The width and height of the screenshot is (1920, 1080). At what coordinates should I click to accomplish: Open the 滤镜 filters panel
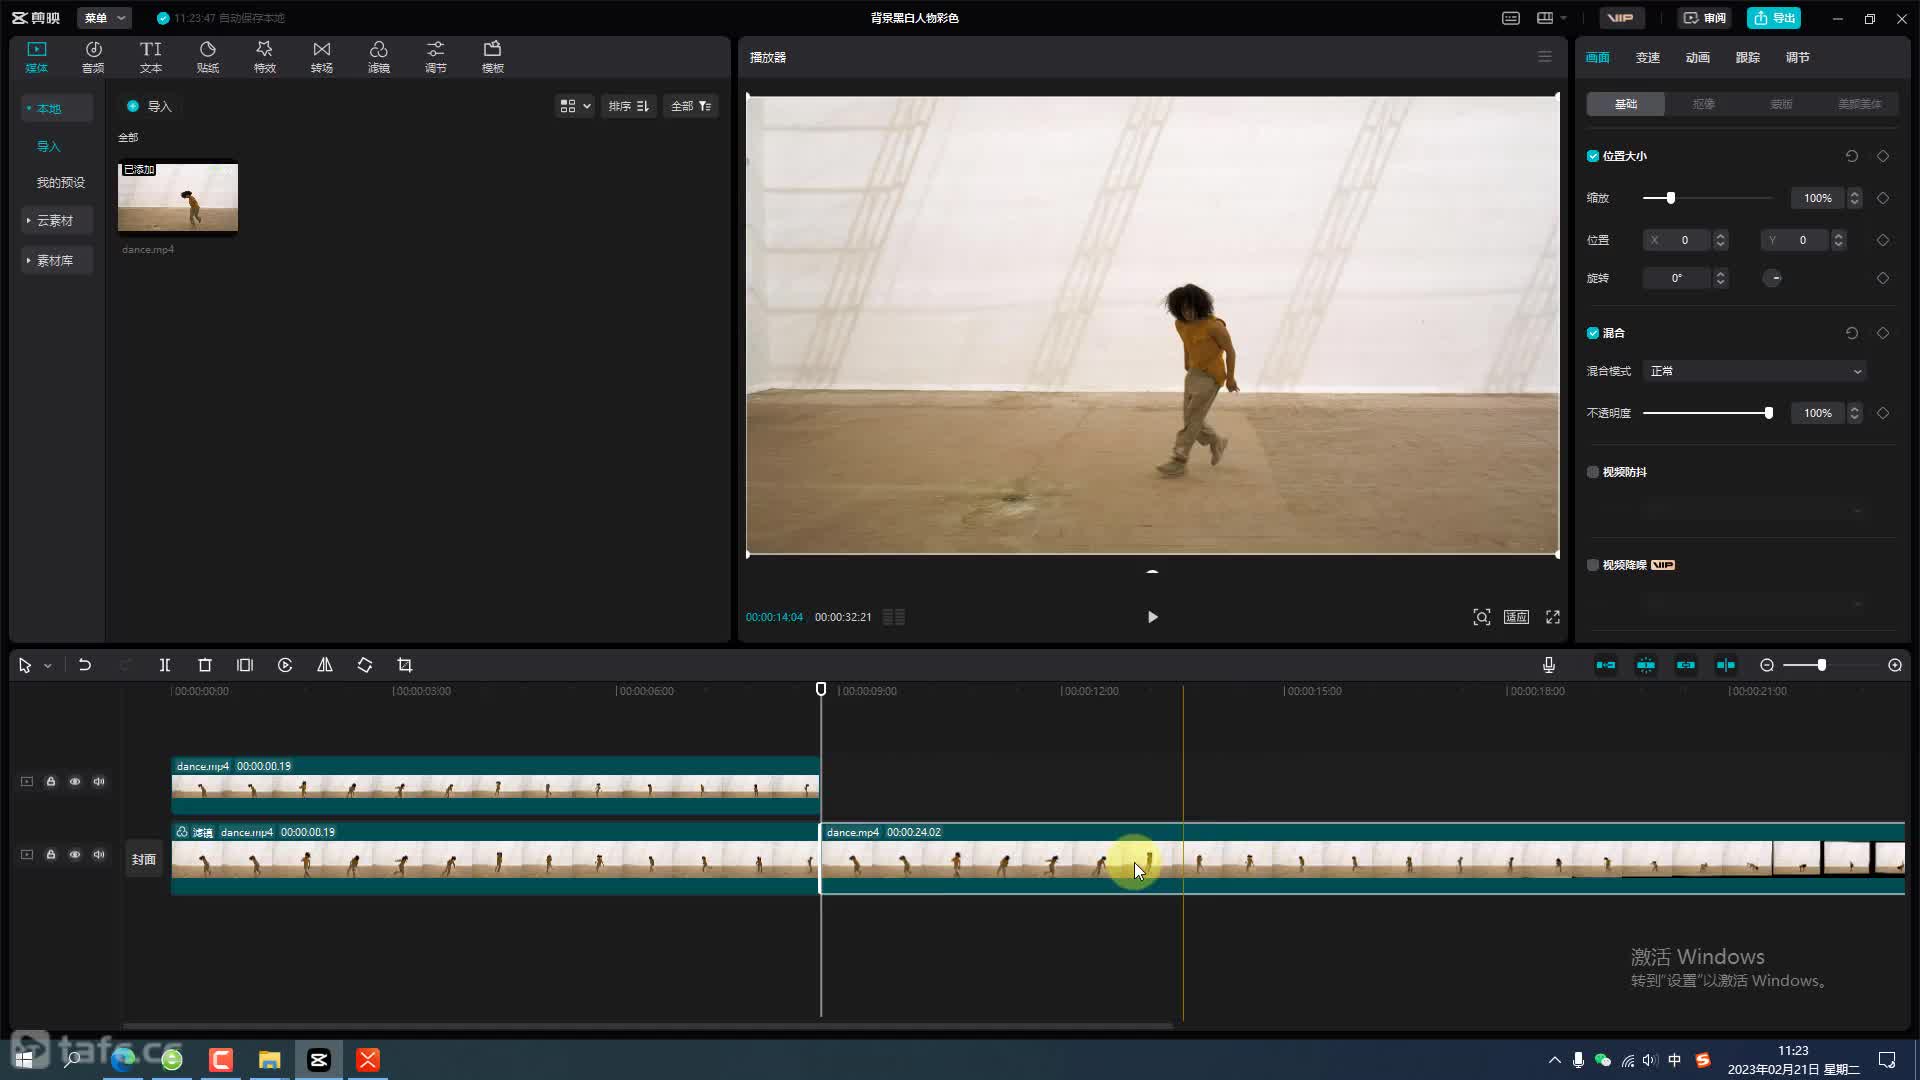click(x=378, y=57)
